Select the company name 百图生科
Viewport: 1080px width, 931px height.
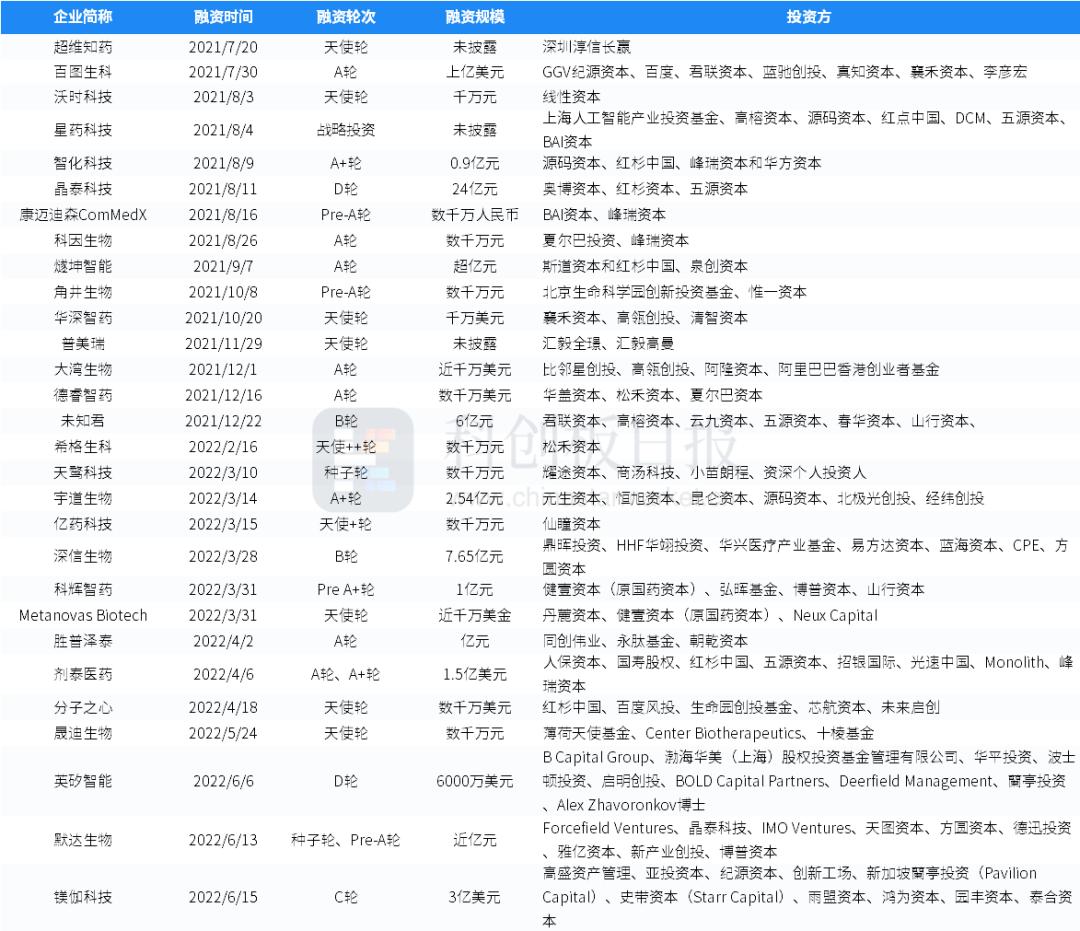click(x=83, y=72)
